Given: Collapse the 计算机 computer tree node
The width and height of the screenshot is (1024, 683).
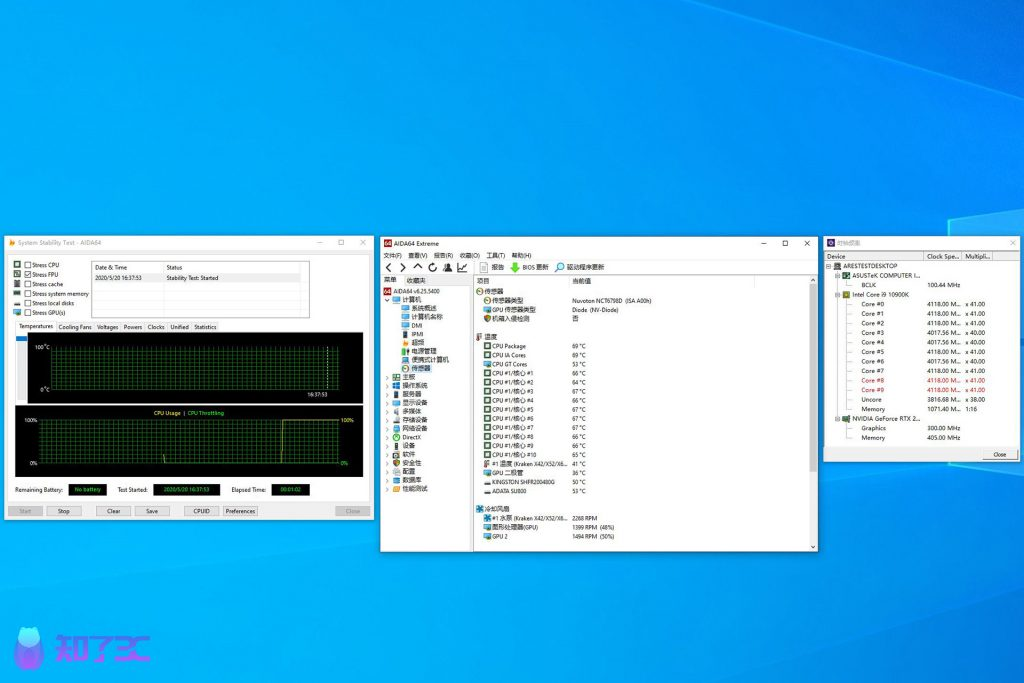Looking at the screenshot, I should pyautogui.click(x=387, y=300).
